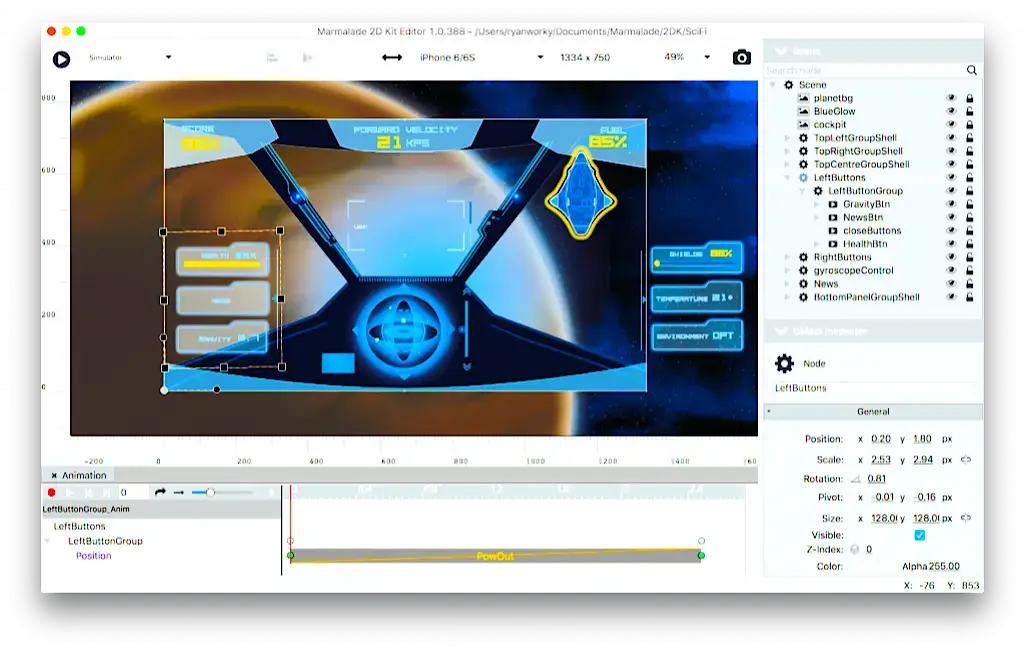Viewport: 1024px width, 651px height.
Task: Select LeftButtonGroup in the scene tree
Action: pos(865,191)
